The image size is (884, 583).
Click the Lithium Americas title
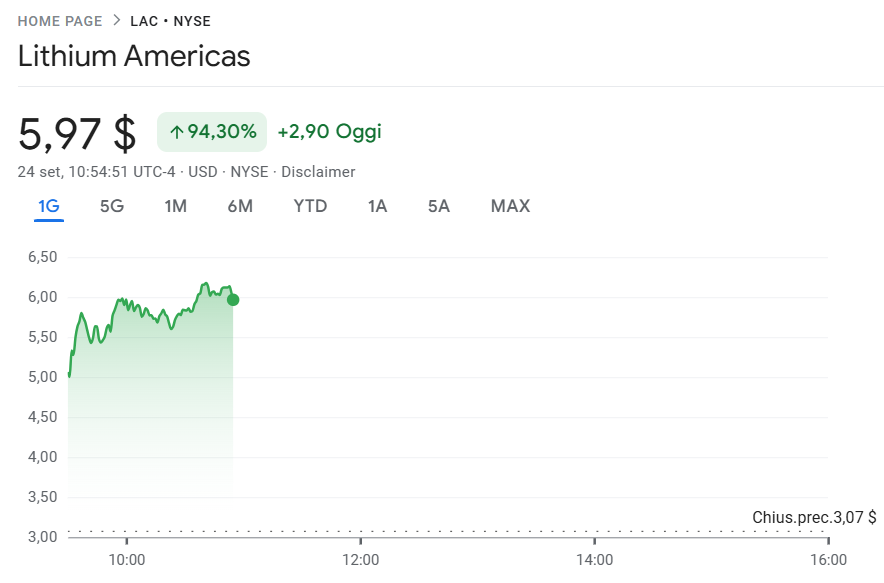click(134, 56)
